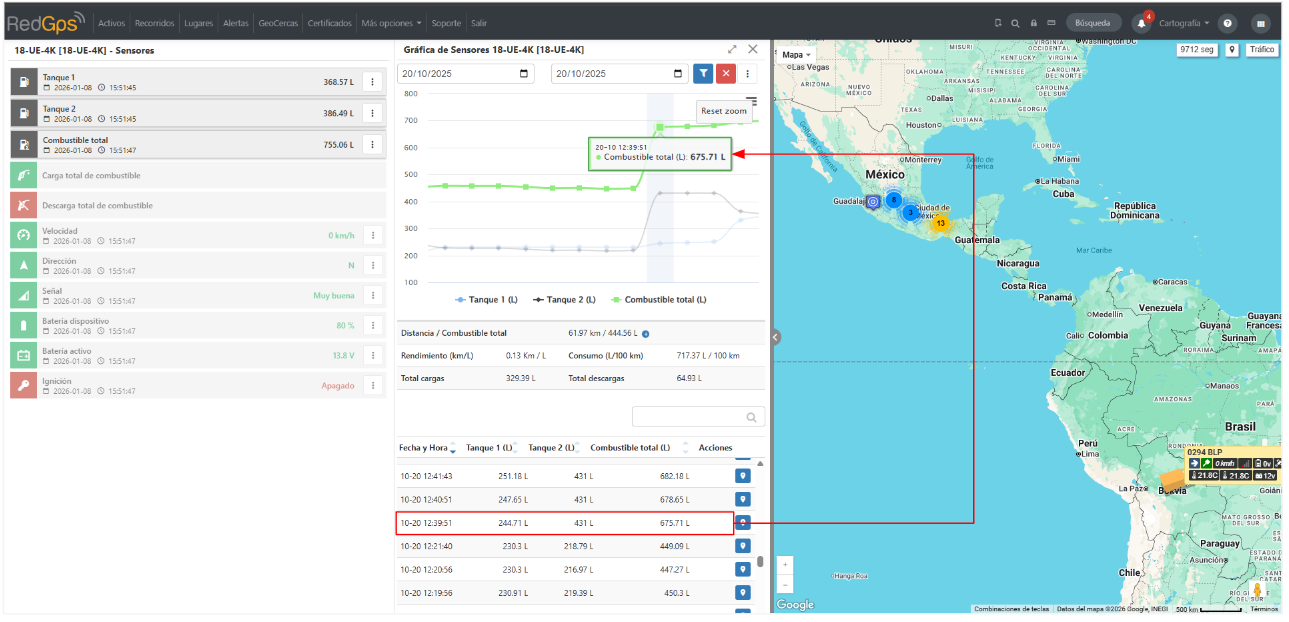Open the GeoCercas menu item

(277, 22)
